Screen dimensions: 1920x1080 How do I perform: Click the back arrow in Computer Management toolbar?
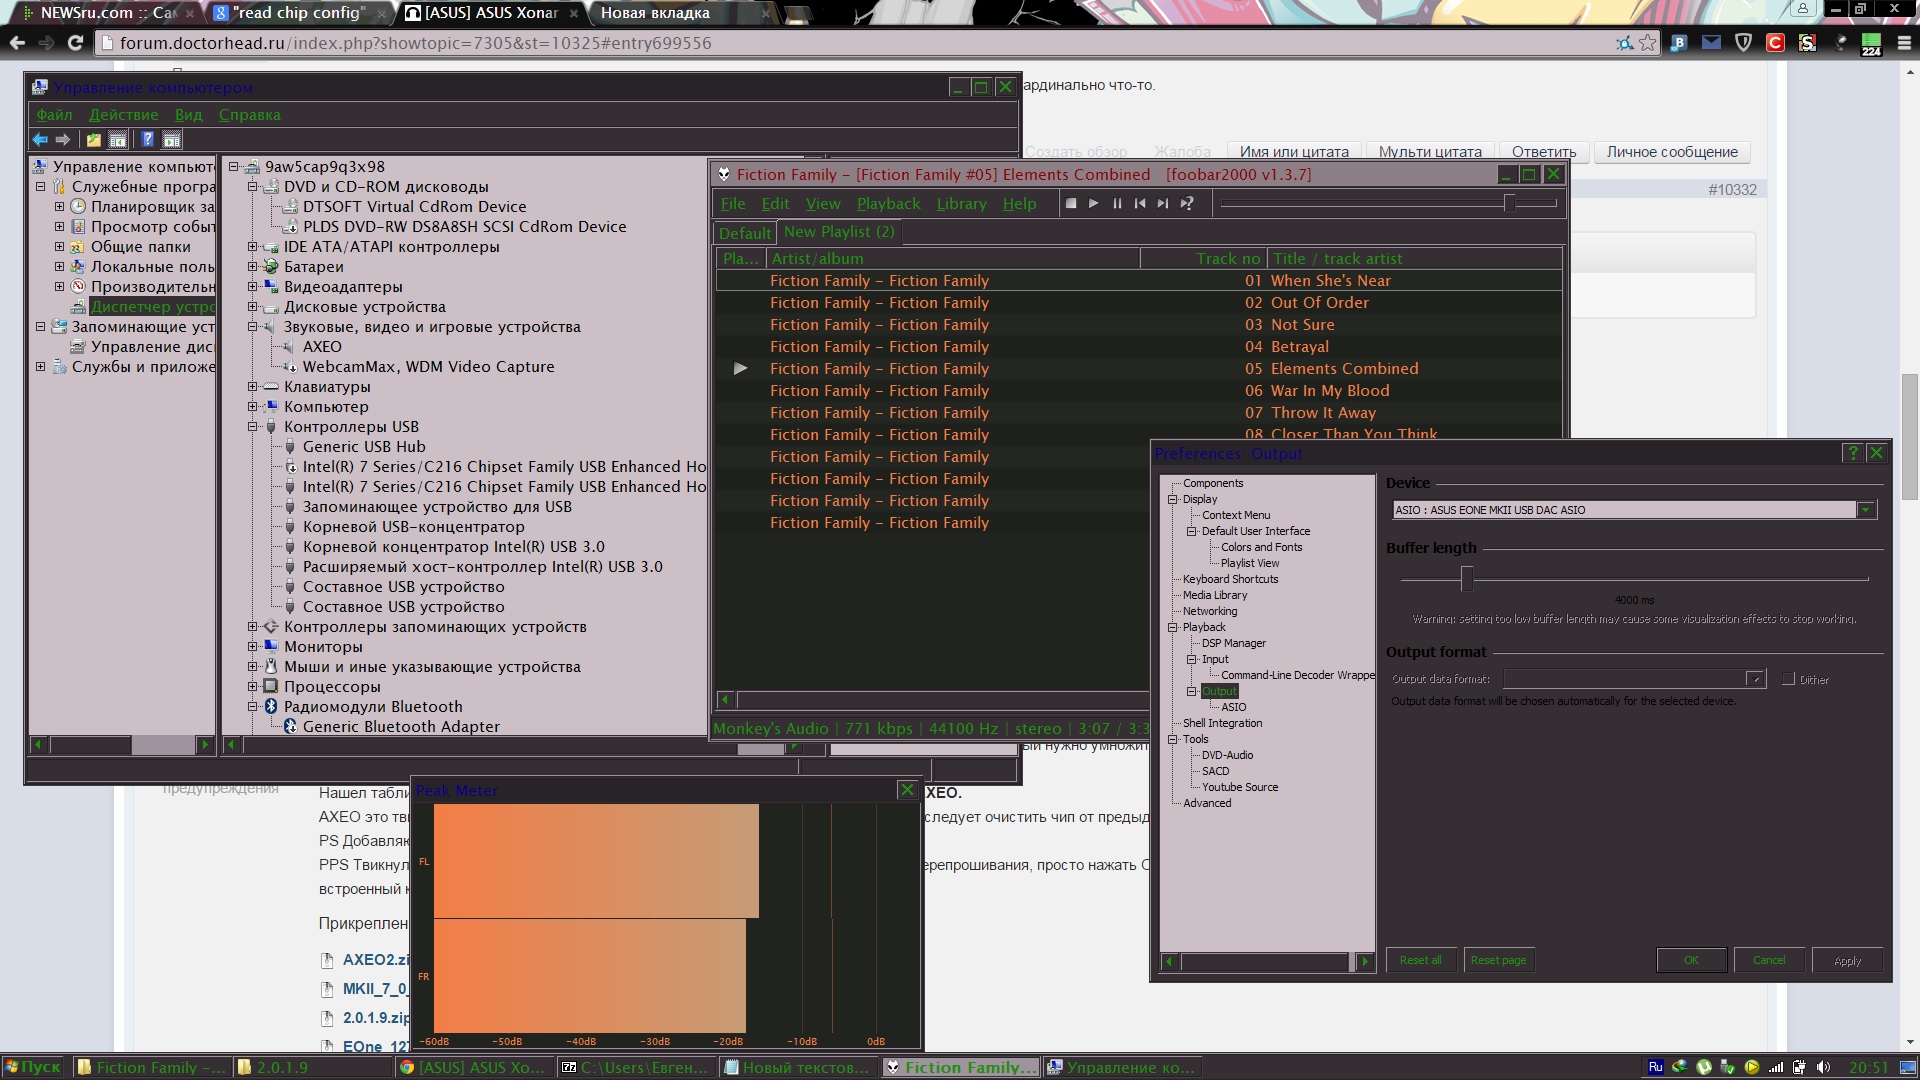click(x=40, y=140)
